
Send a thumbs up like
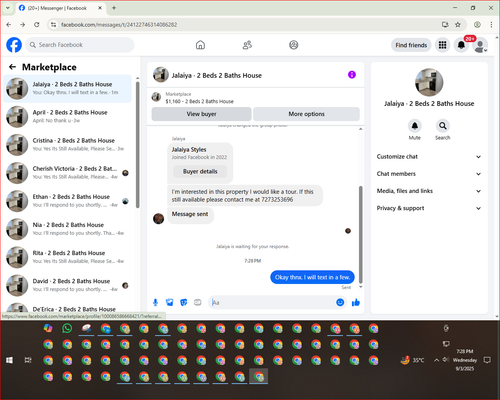(x=356, y=302)
